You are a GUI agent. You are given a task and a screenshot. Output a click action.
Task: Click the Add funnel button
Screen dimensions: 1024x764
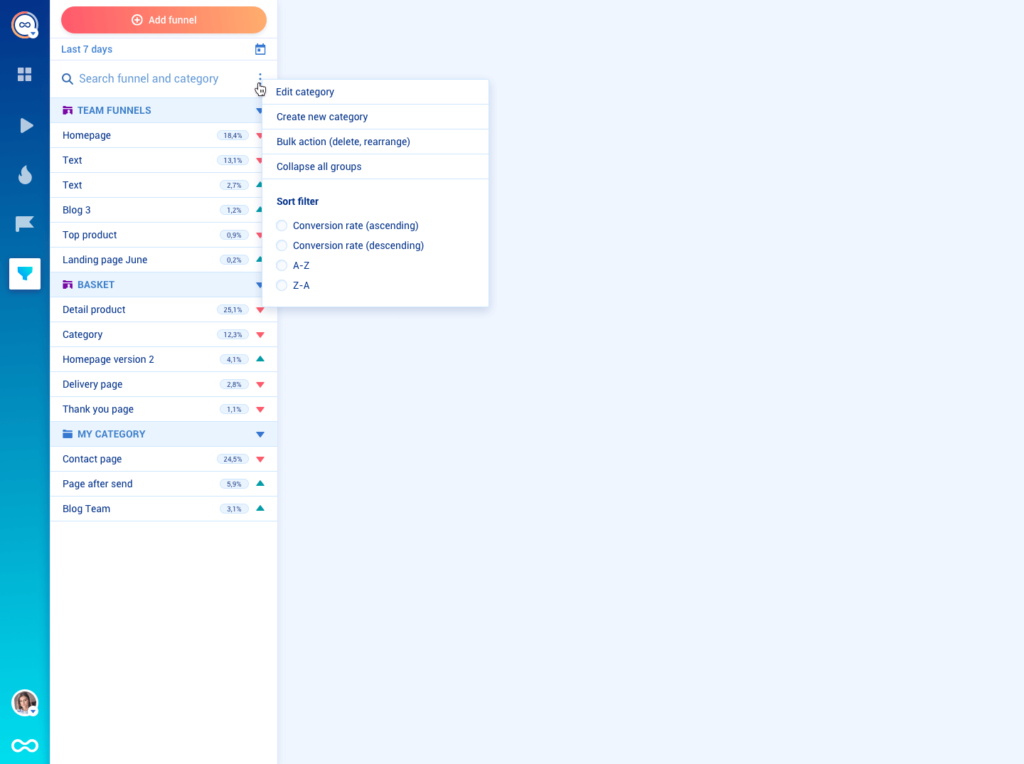point(164,20)
